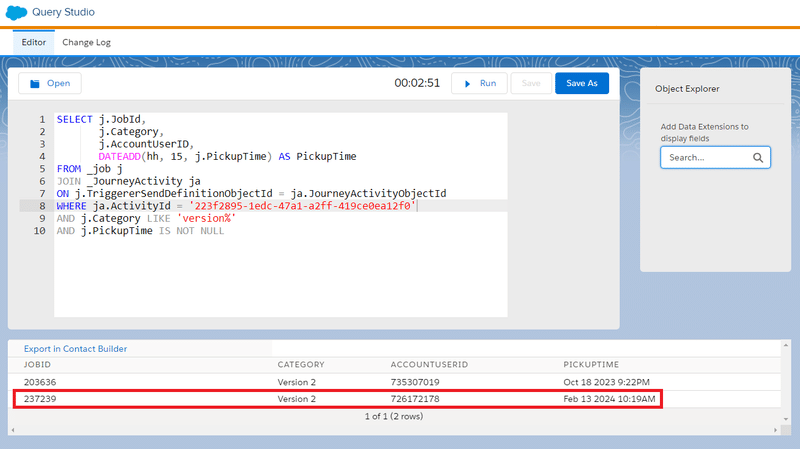The height and width of the screenshot is (449, 800).
Task: Click line number 10 in gutter
Action: tap(39, 231)
